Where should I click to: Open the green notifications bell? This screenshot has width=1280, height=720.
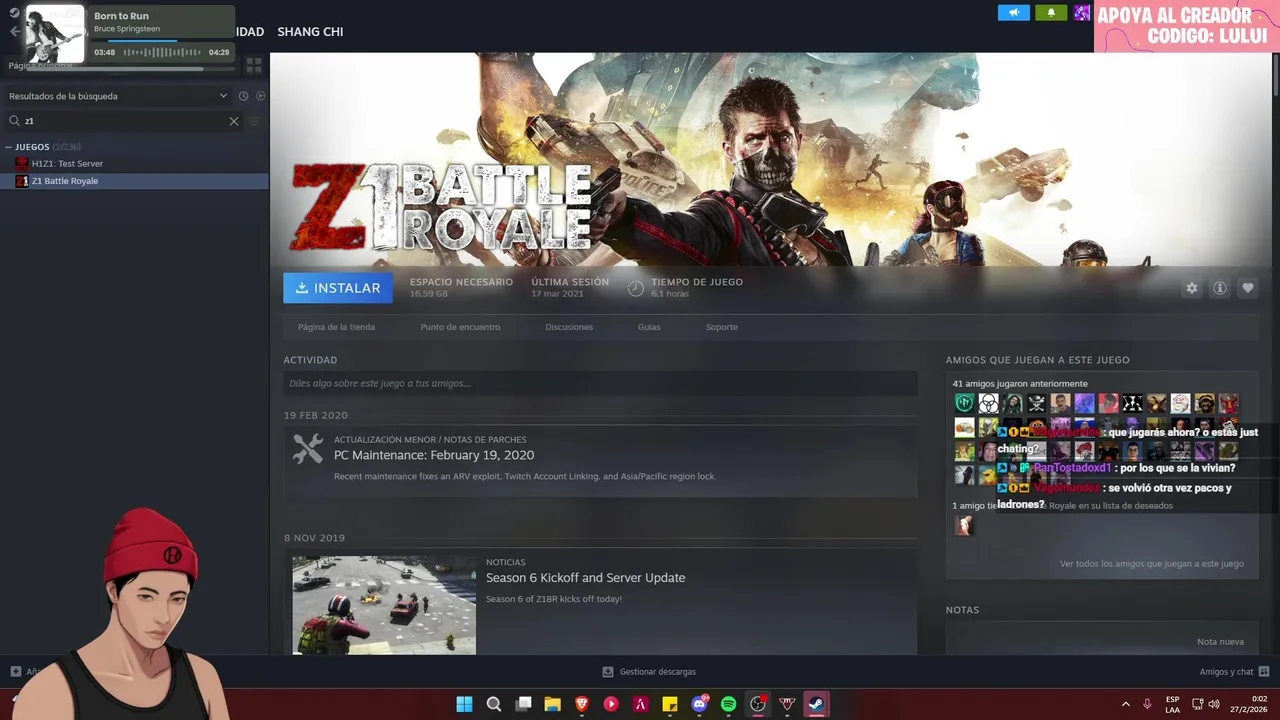(x=1051, y=13)
